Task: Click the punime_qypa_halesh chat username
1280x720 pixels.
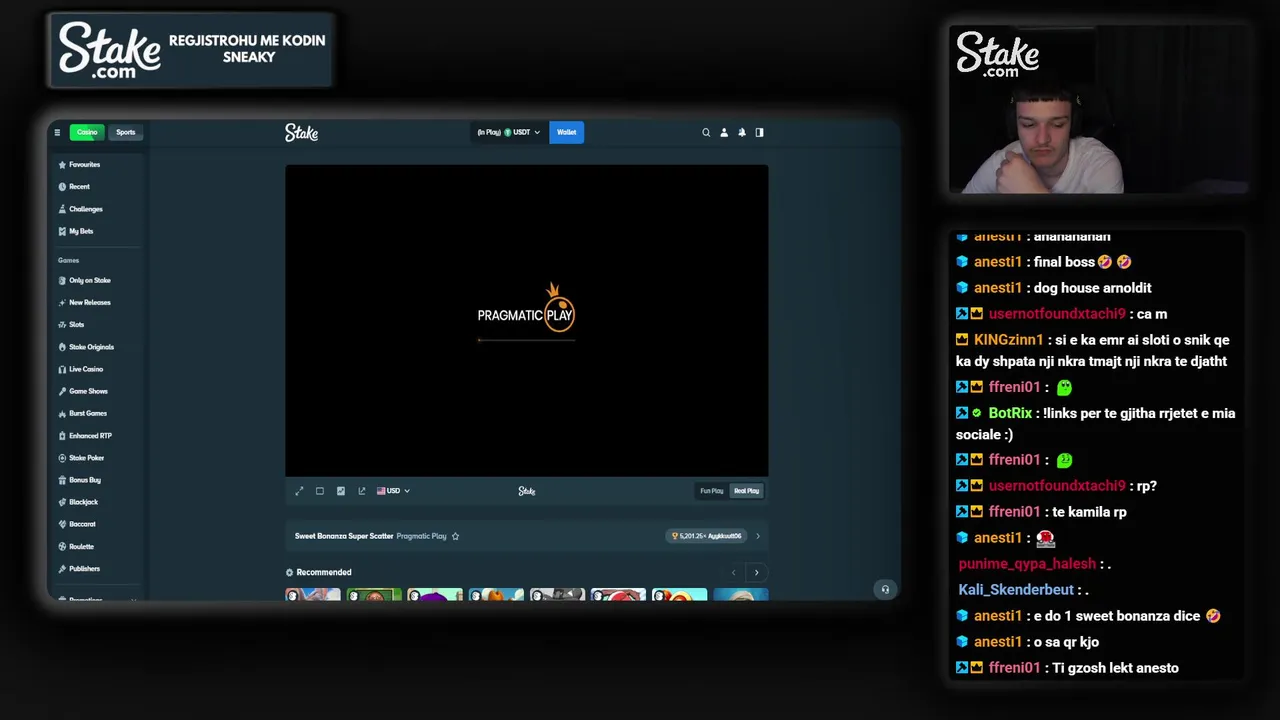Action: [x=1027, y=564]
